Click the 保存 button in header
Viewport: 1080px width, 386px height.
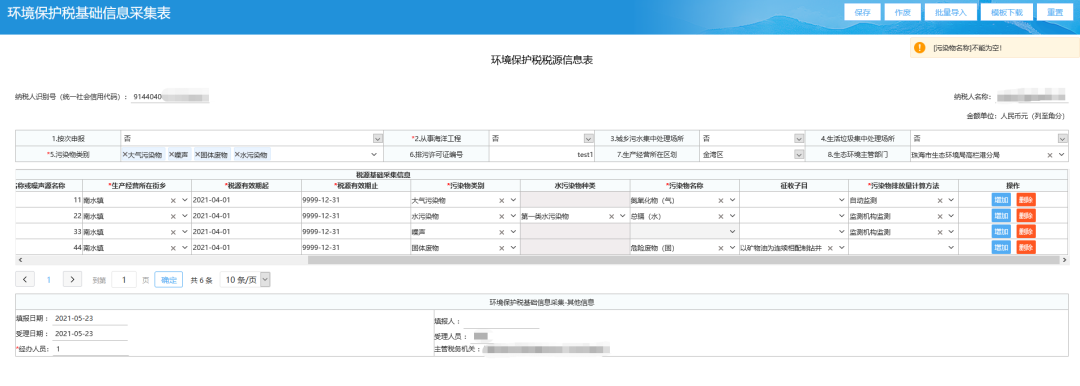tap(862, 12)
